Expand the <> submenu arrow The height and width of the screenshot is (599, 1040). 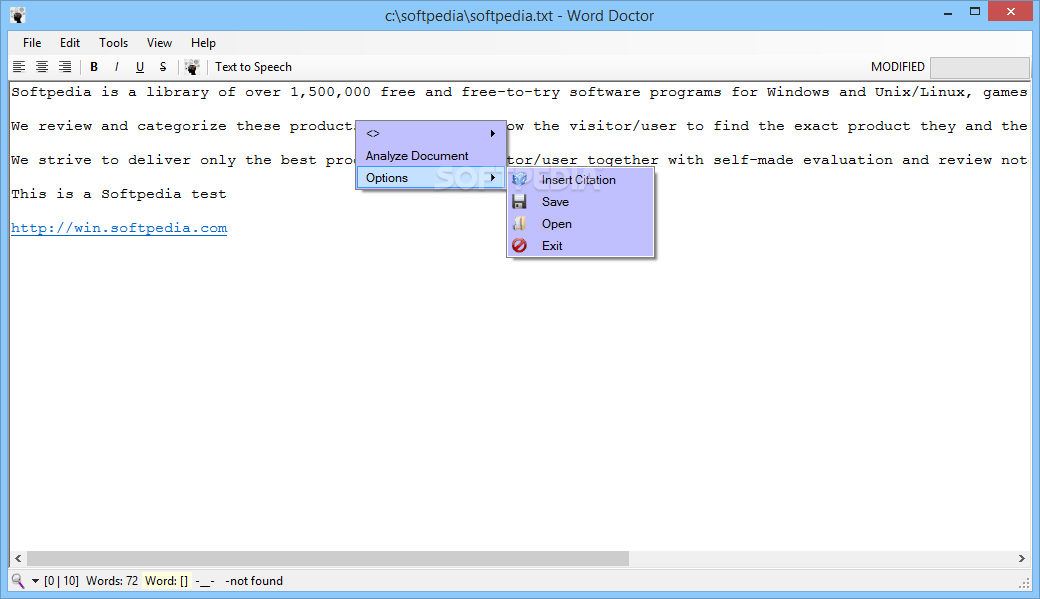(493, 133)
